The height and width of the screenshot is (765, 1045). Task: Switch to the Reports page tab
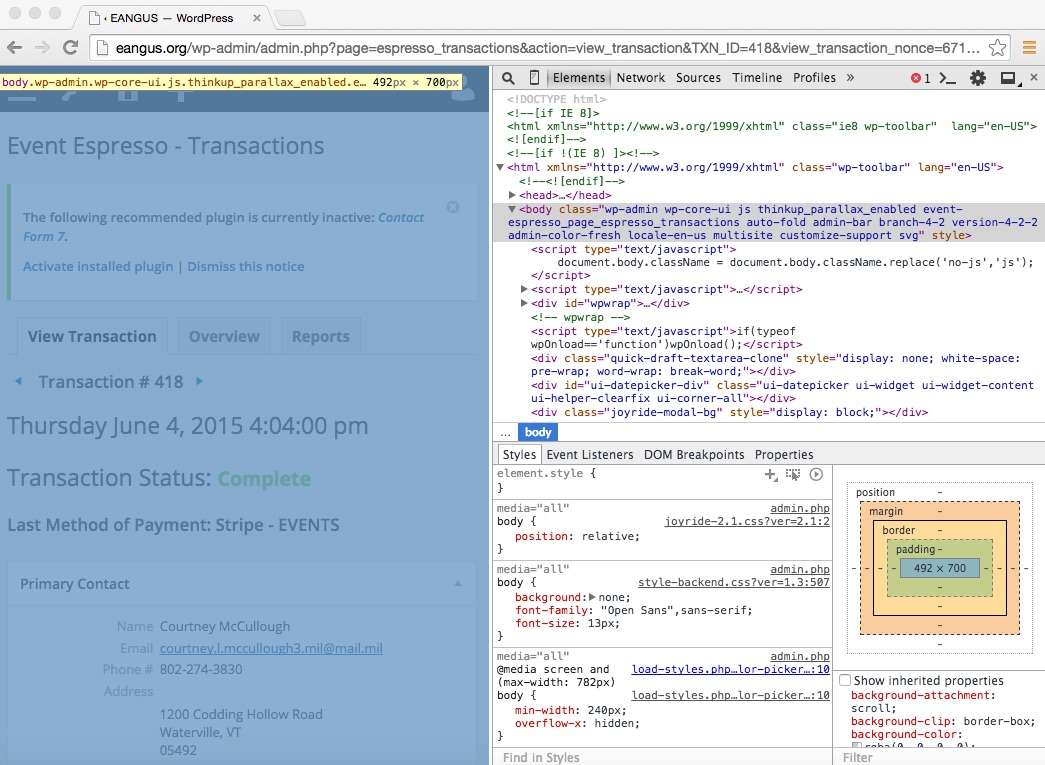tap(321, 337)
